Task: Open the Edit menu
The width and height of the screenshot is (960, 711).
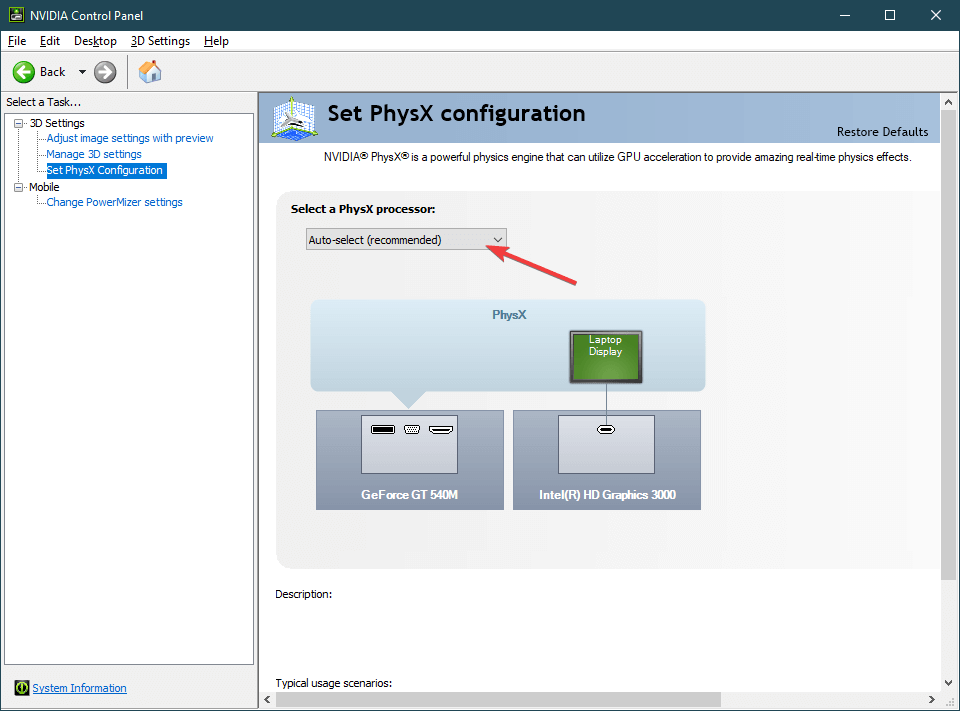Action: pyautogui.click(x=50, y=41)
